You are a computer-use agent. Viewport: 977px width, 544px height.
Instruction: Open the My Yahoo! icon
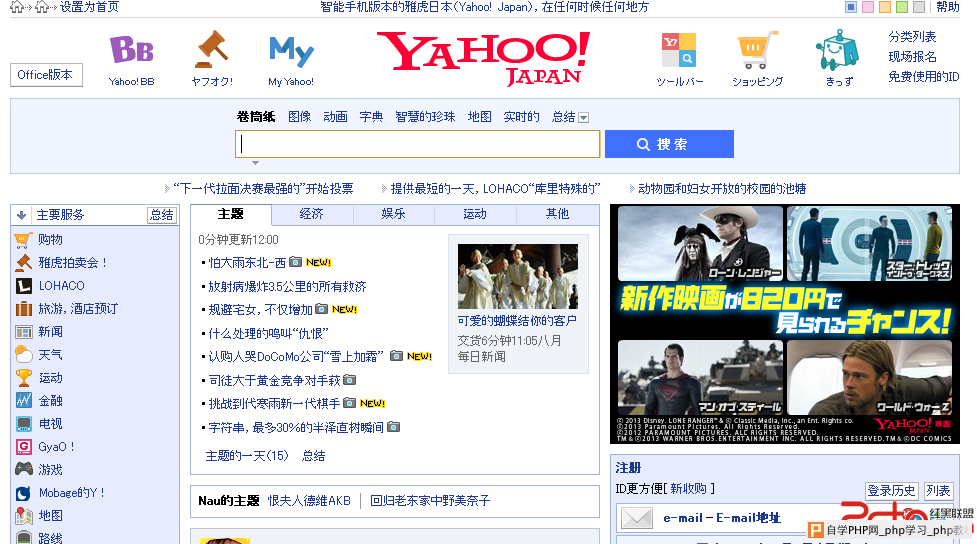291,52
